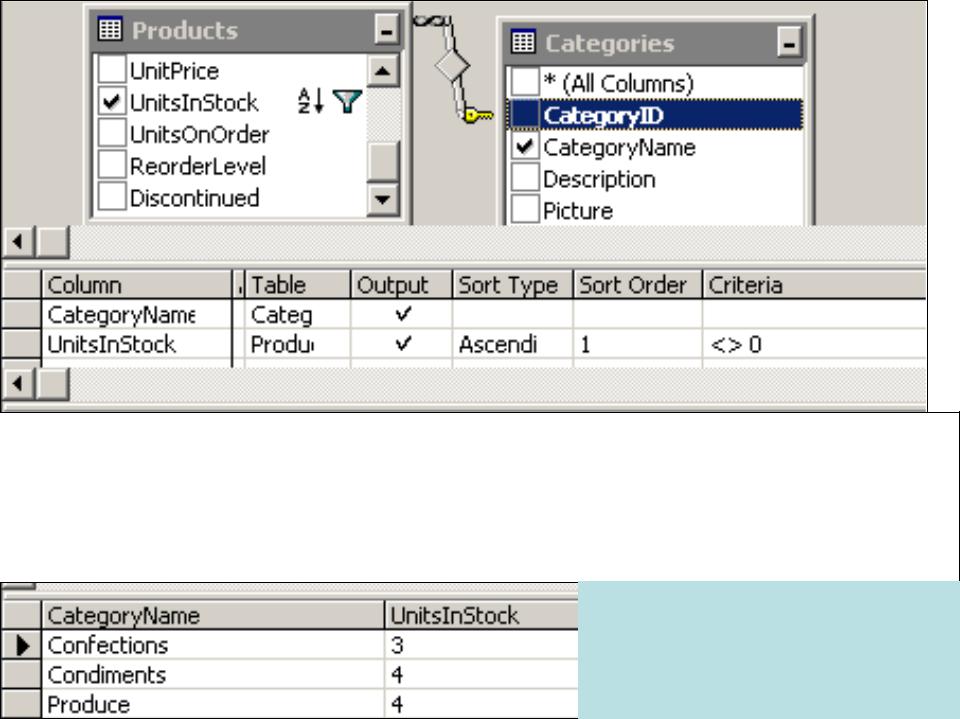Open the empty Sort Type cell for CategoryName

coord(512,314)
